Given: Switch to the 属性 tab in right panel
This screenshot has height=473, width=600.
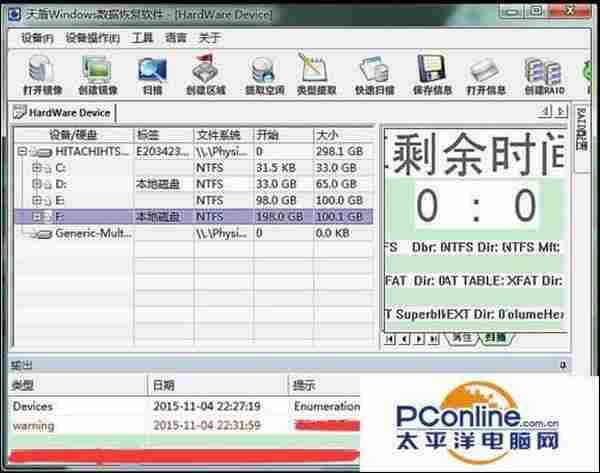Looking at the screenshot, I should (460, 339).
